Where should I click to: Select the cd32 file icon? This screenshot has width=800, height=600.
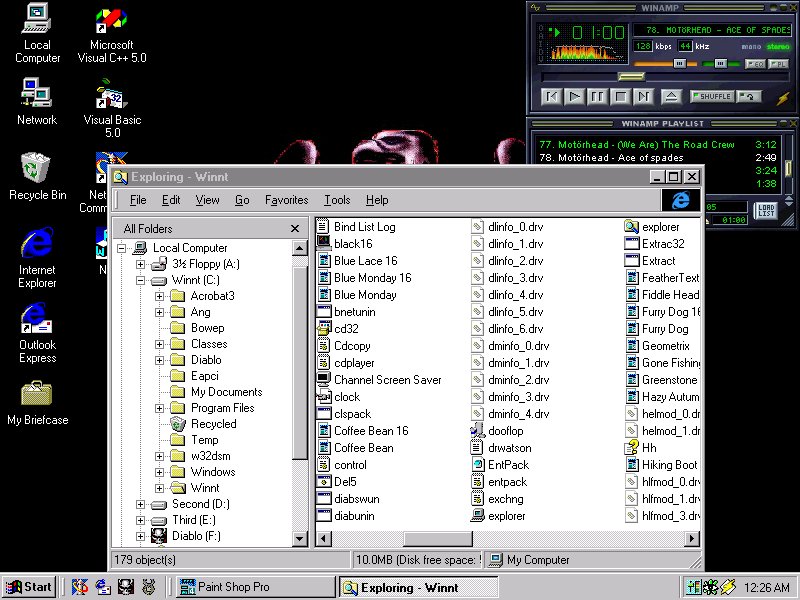[323, 329]
